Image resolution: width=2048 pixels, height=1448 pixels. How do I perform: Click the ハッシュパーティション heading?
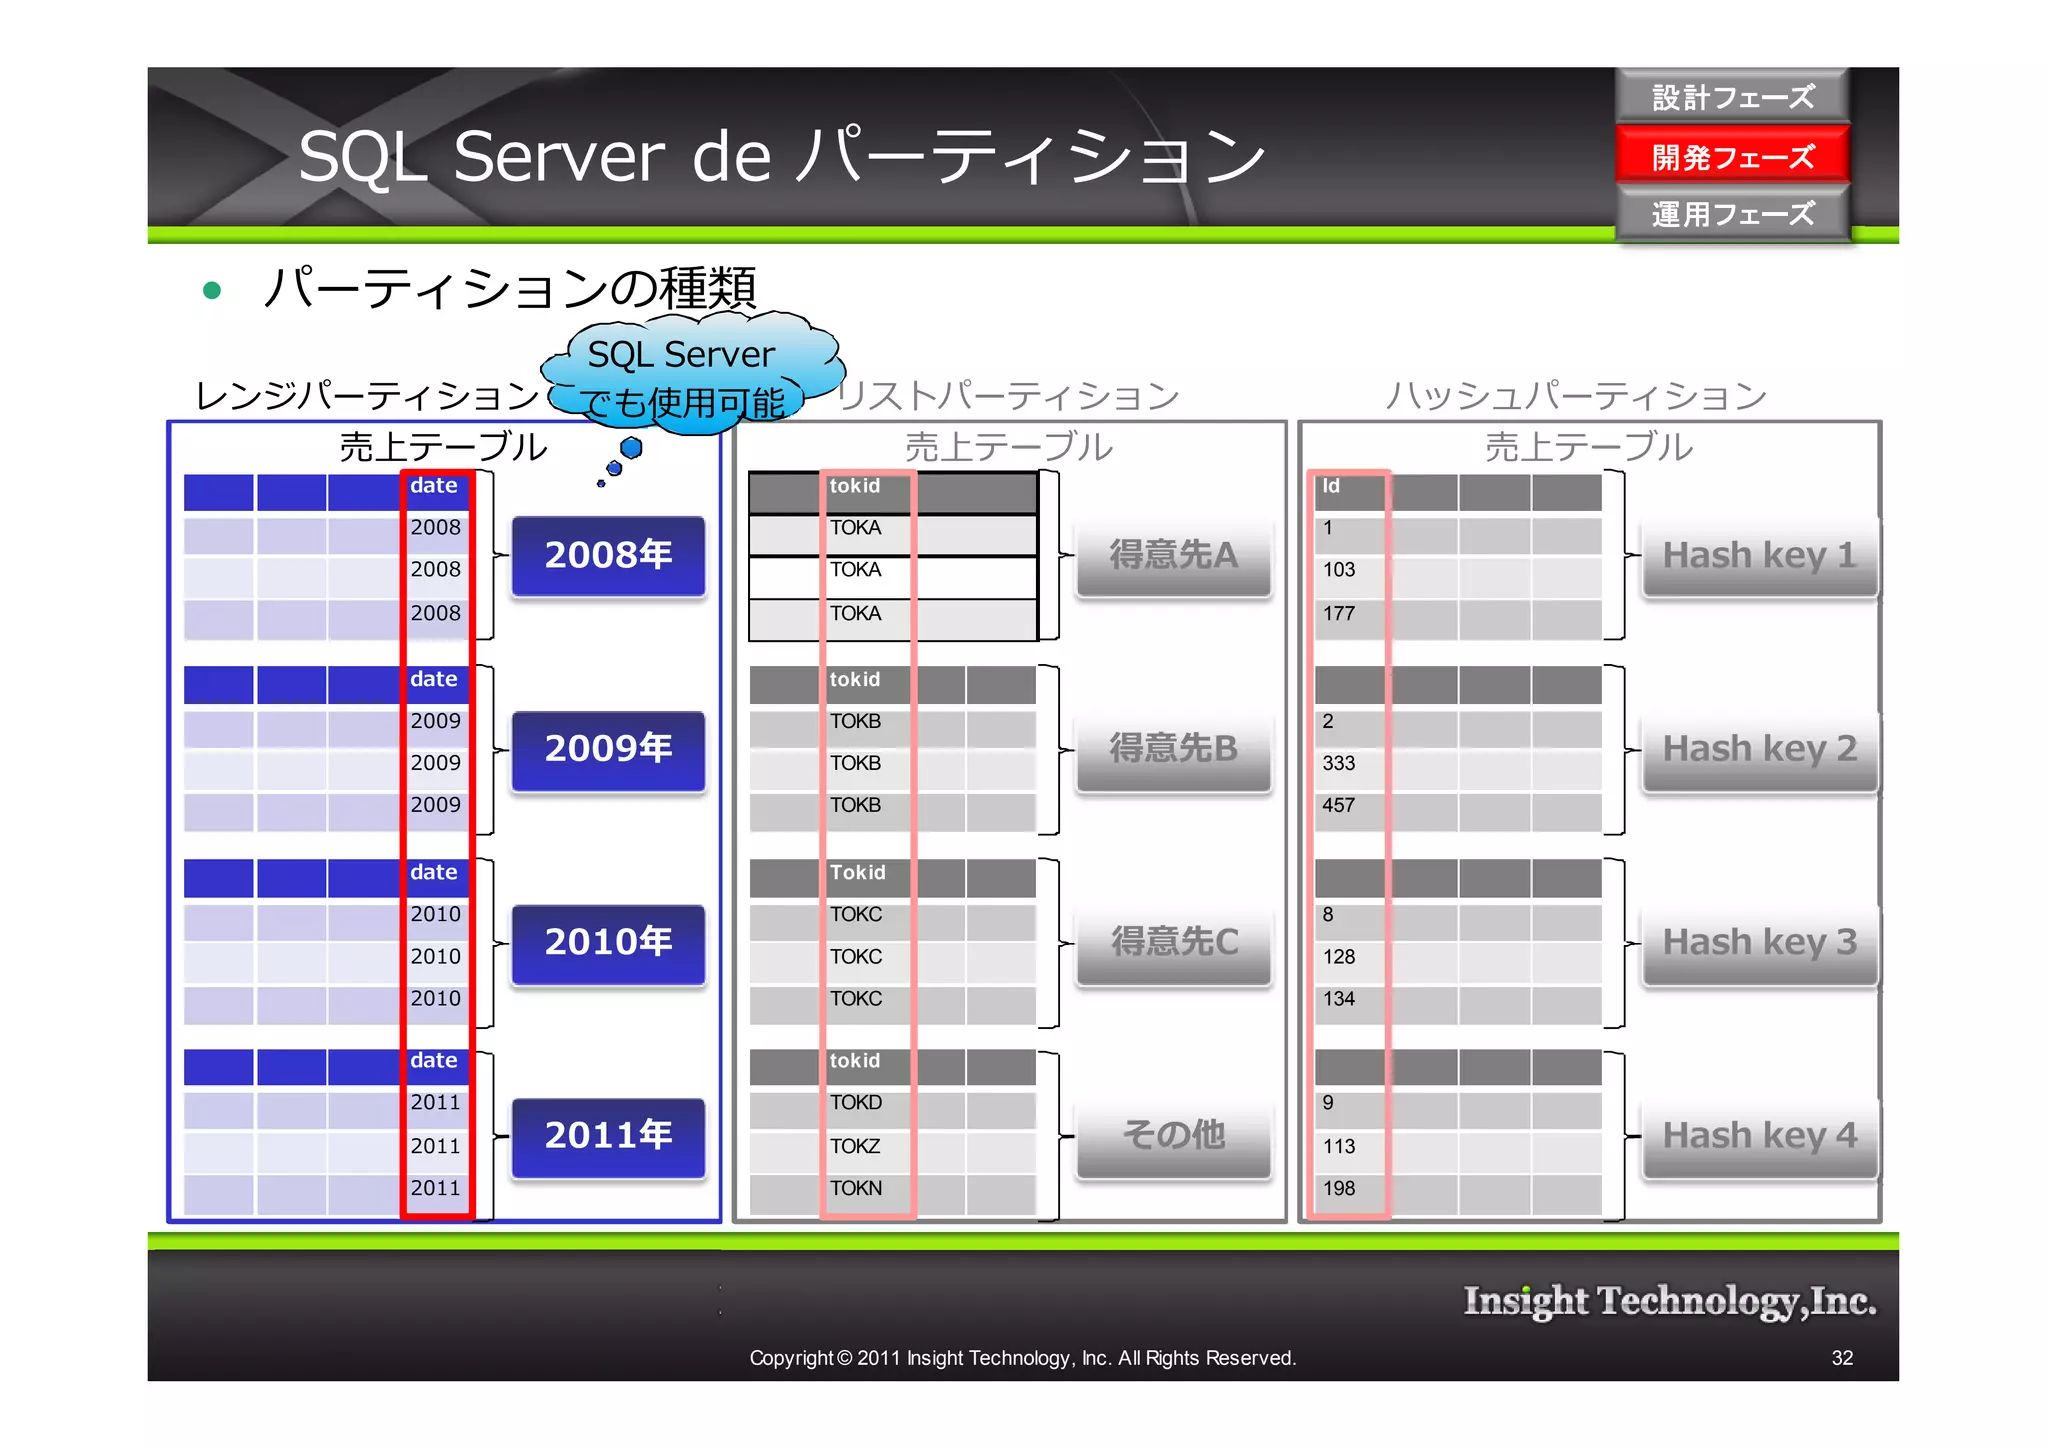point(1576,396)
